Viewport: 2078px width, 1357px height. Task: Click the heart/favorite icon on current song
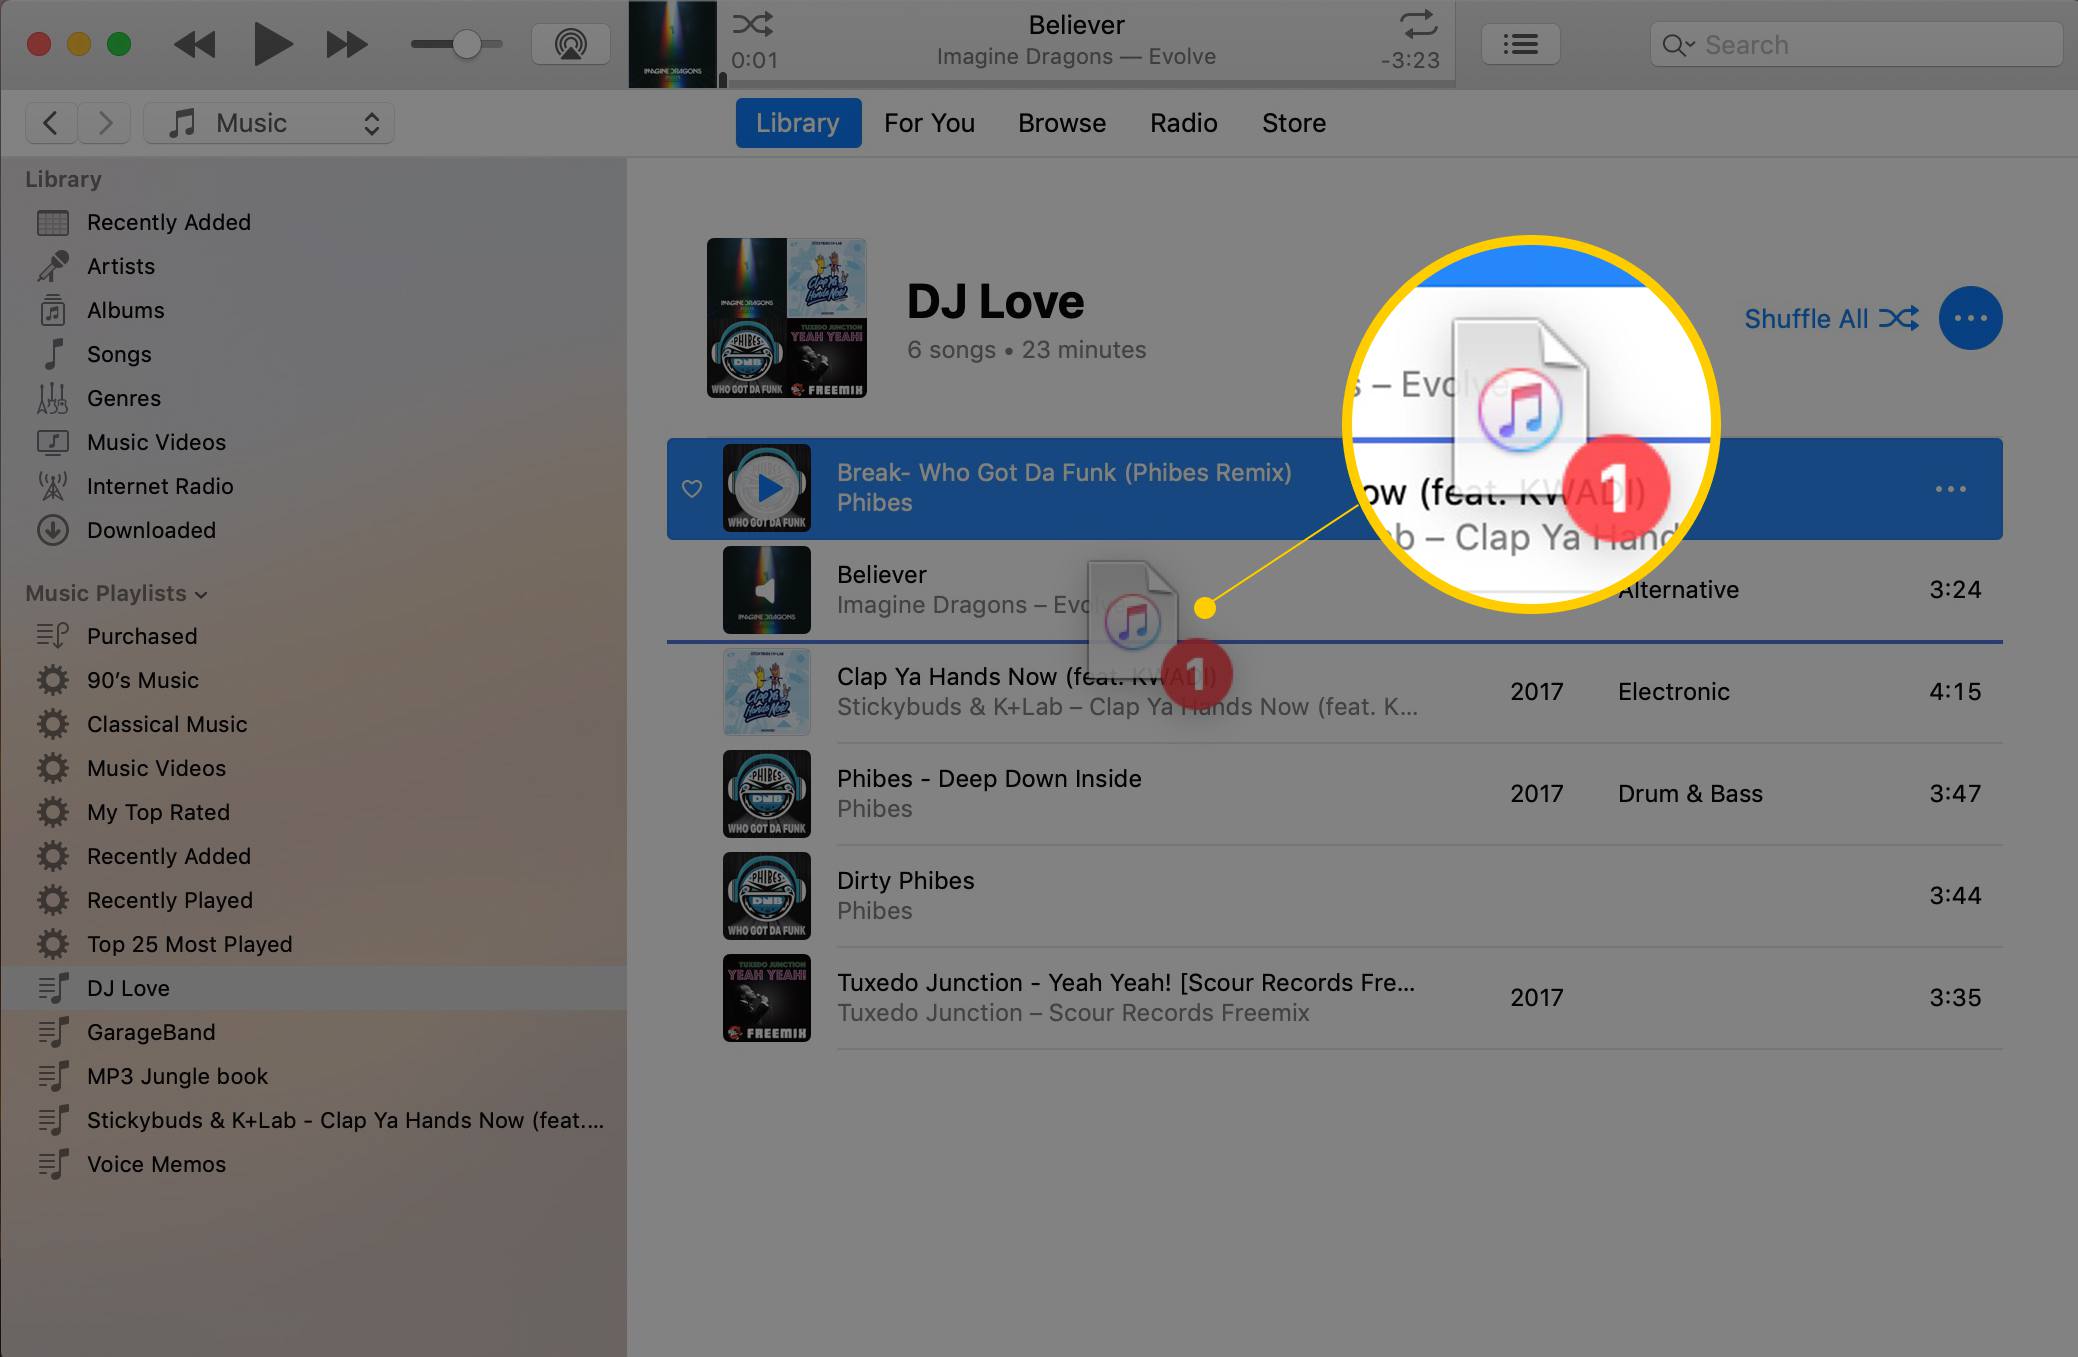691,488
